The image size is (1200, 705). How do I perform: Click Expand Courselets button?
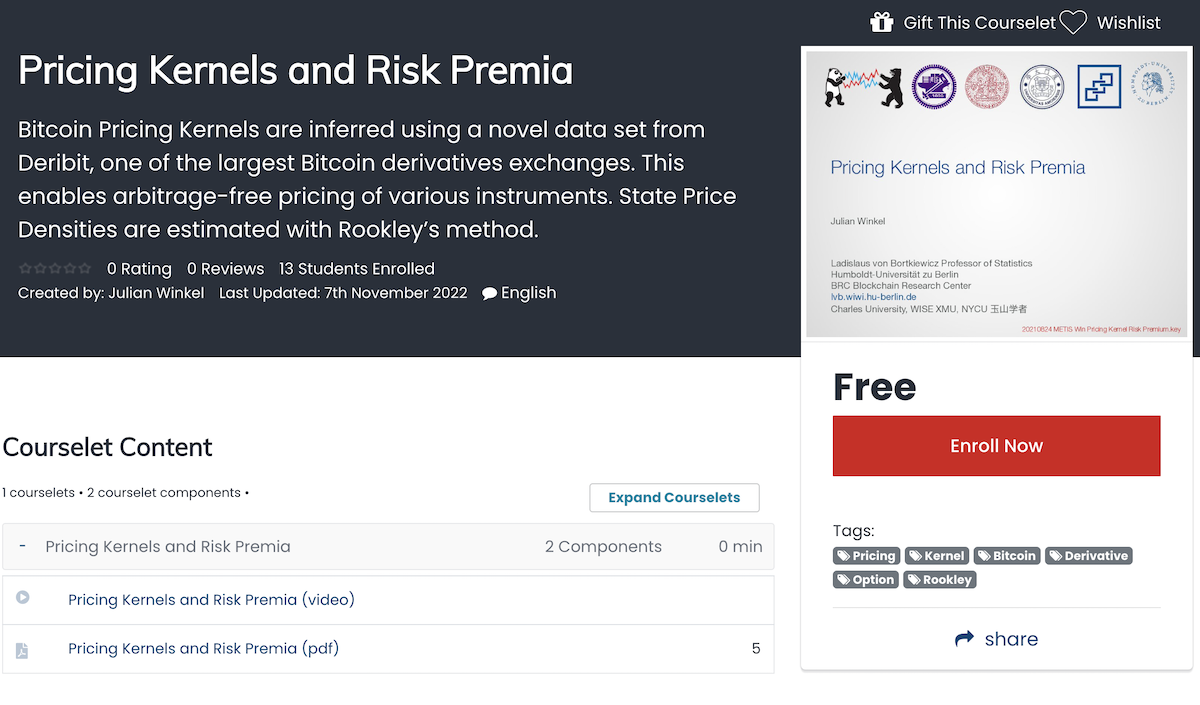click(x=674, y=497)
